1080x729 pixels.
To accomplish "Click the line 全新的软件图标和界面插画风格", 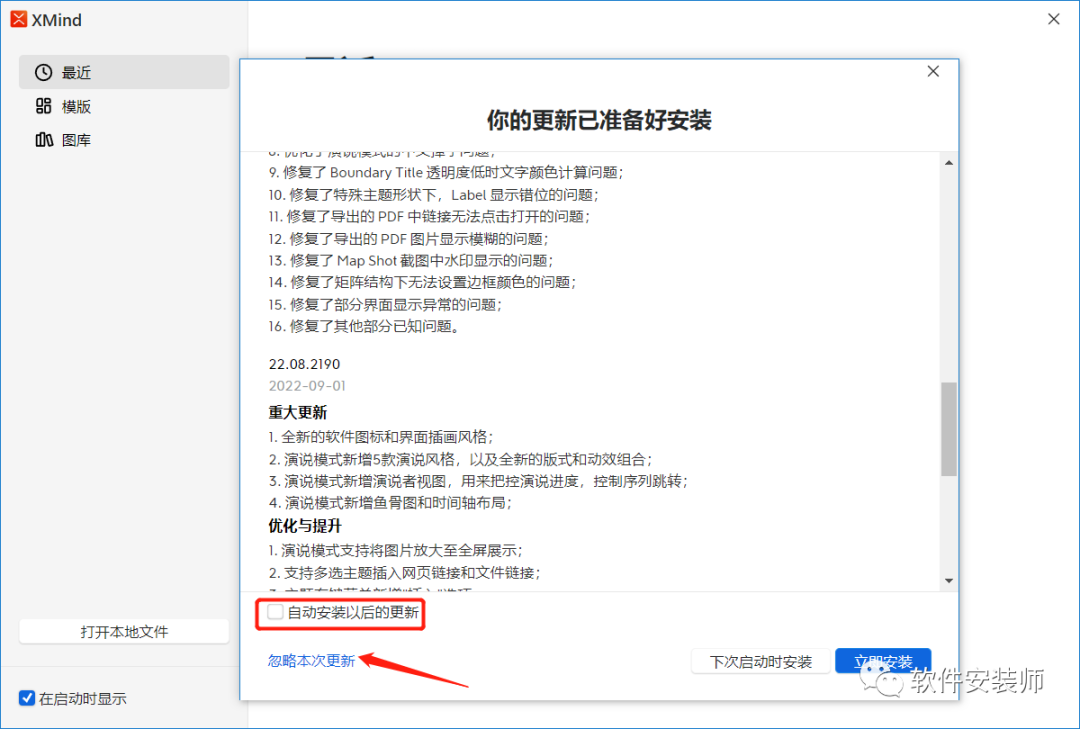I will point(381,437).
